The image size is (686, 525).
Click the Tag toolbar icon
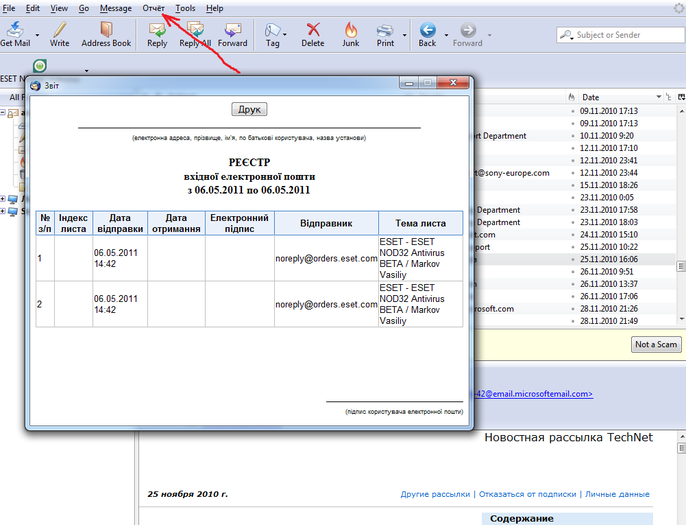(272, 30)
